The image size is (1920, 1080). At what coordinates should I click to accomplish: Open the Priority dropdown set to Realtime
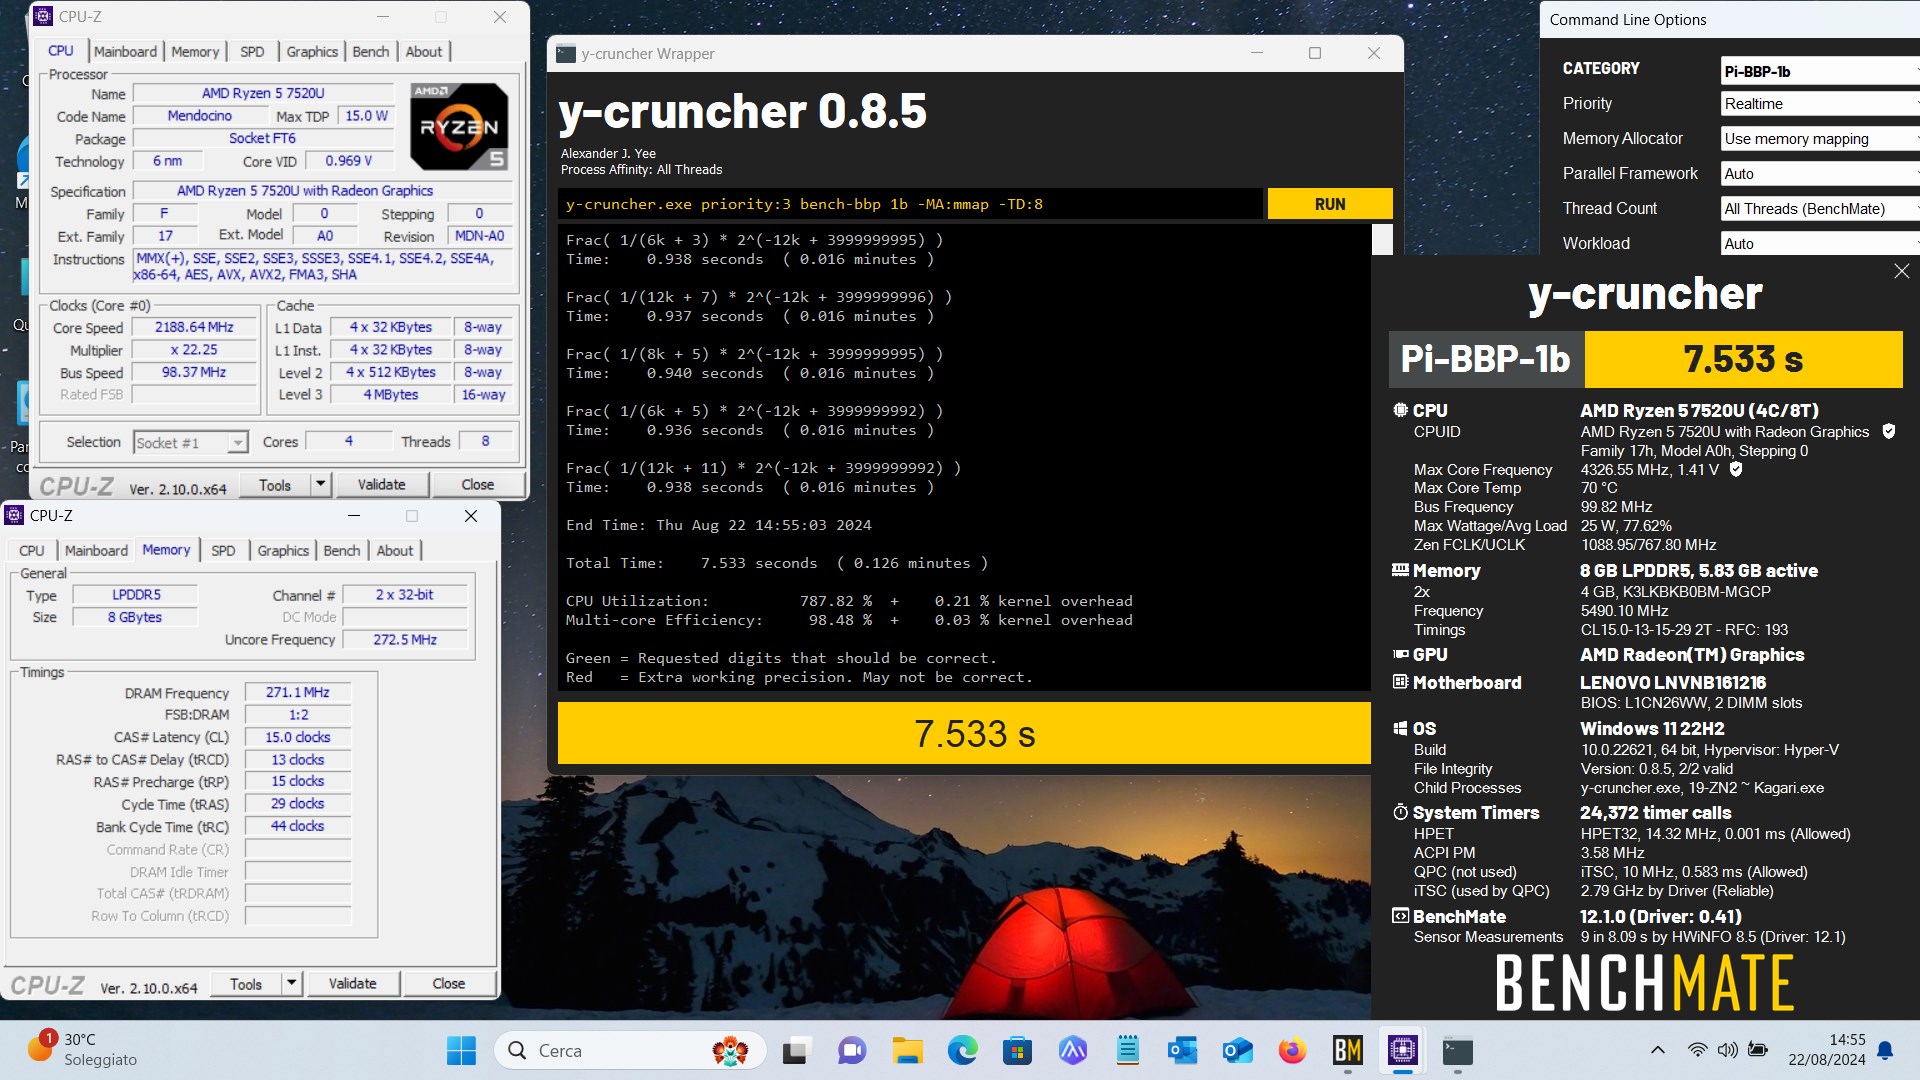pyautogui.click(x=1820, y=104)
